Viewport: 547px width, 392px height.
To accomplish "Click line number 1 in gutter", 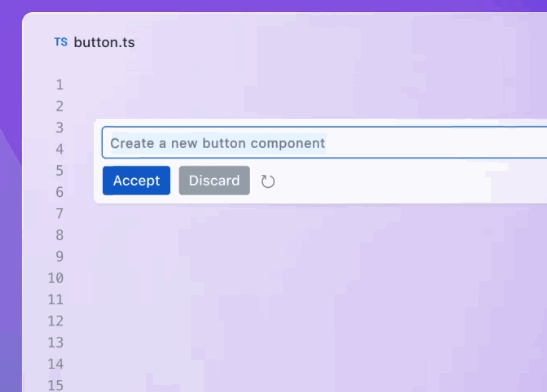I will [x=60, y=85].
